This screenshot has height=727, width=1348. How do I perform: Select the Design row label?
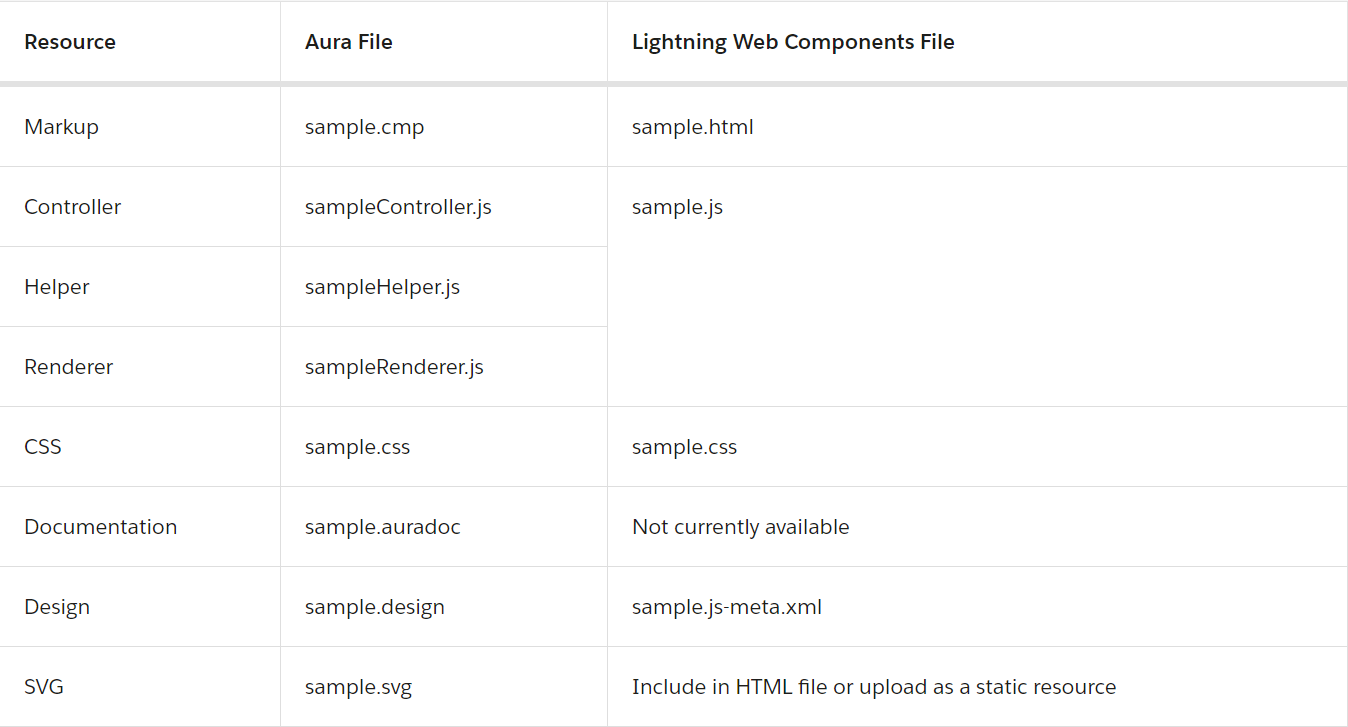click(57, 607)
